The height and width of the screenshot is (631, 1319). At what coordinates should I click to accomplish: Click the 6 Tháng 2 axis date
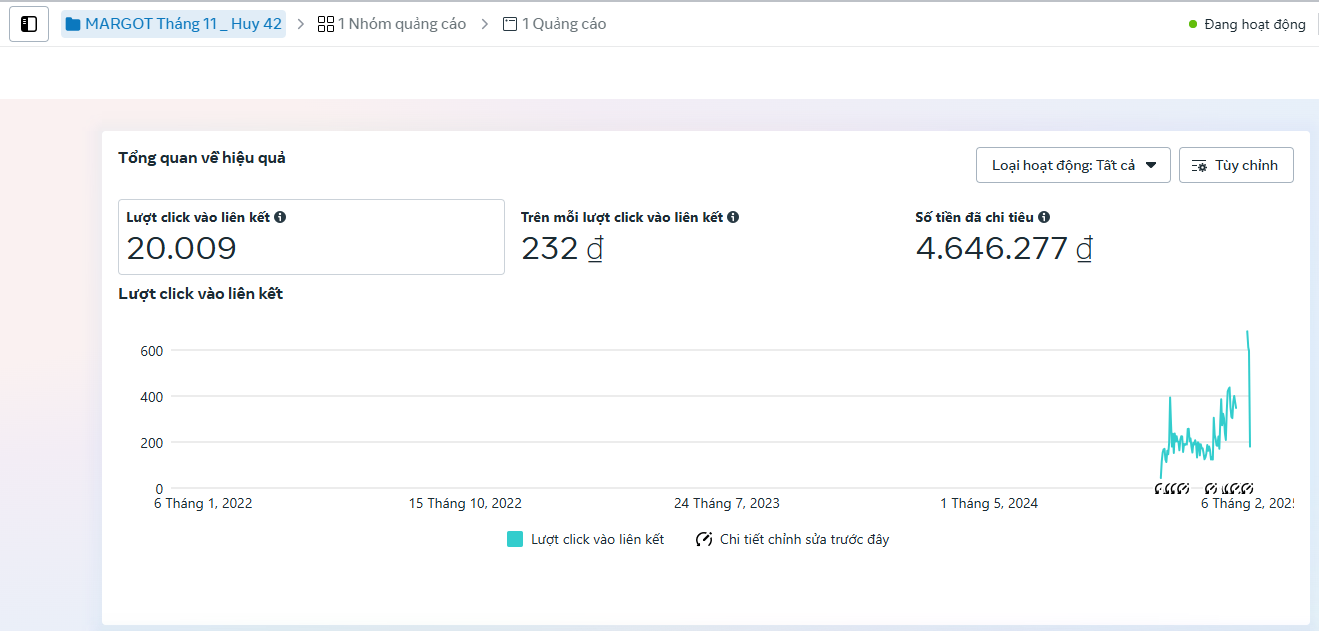coord(1247,503)
